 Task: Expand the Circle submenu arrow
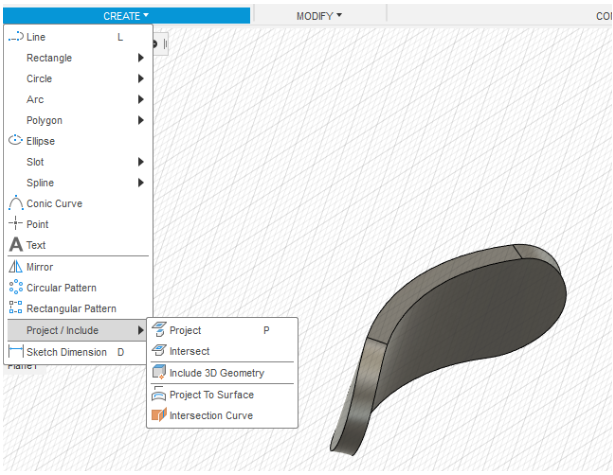pos(141,79)
